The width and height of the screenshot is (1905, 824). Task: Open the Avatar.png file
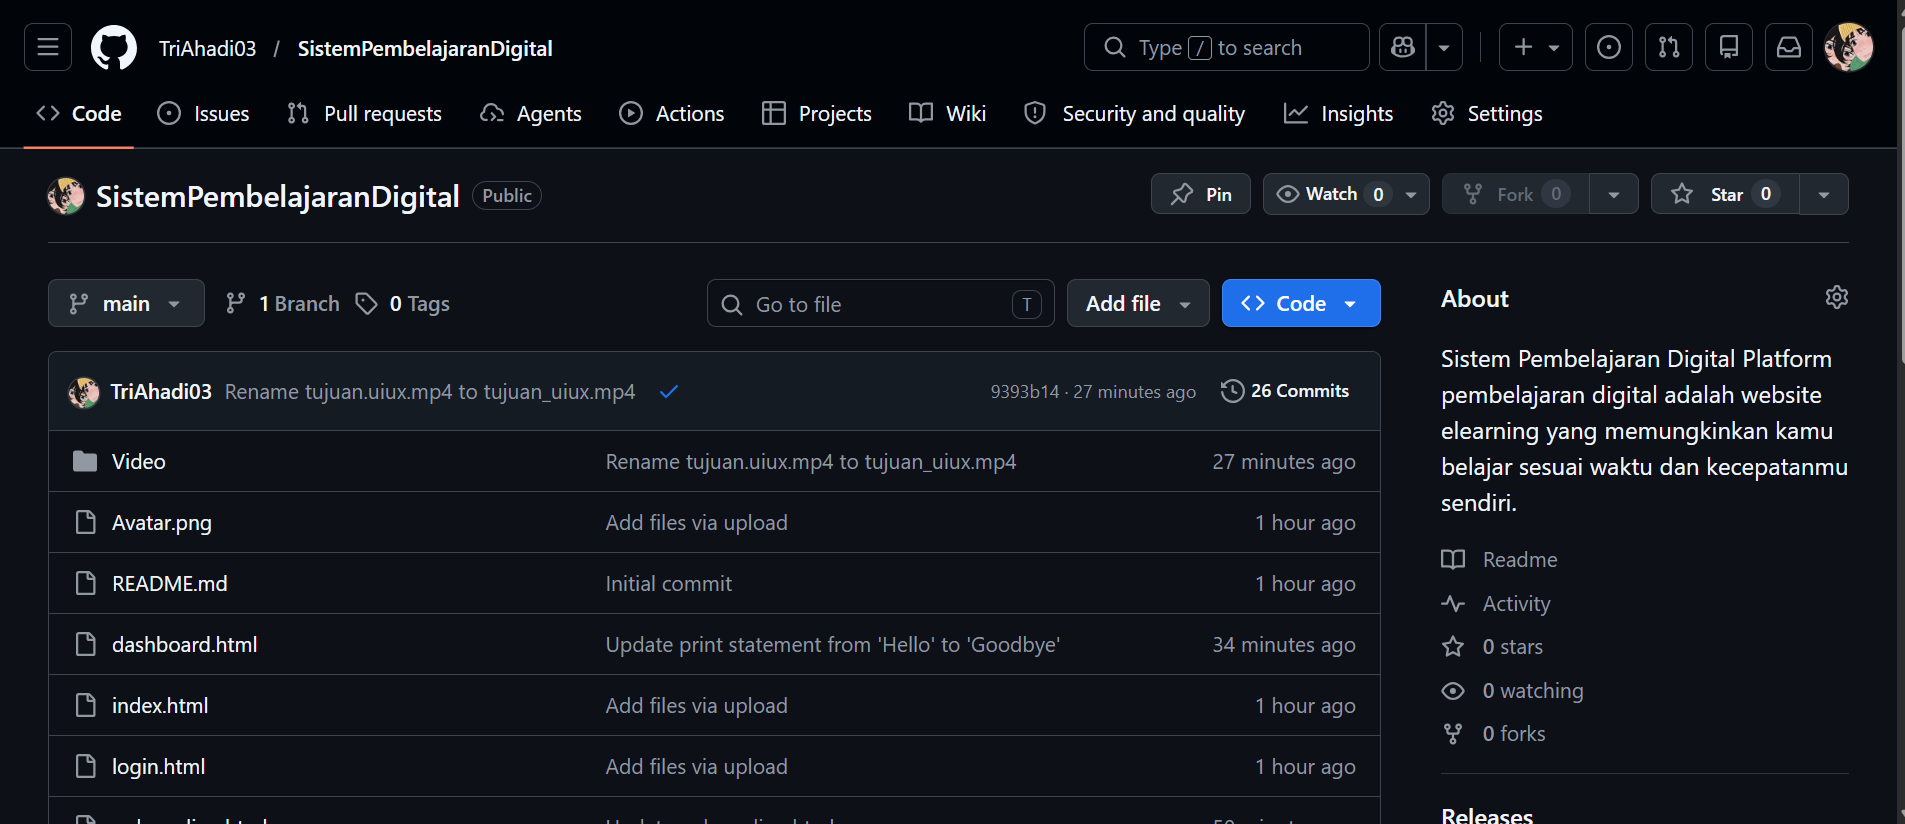pyautogui.click(x=162, y=522)
